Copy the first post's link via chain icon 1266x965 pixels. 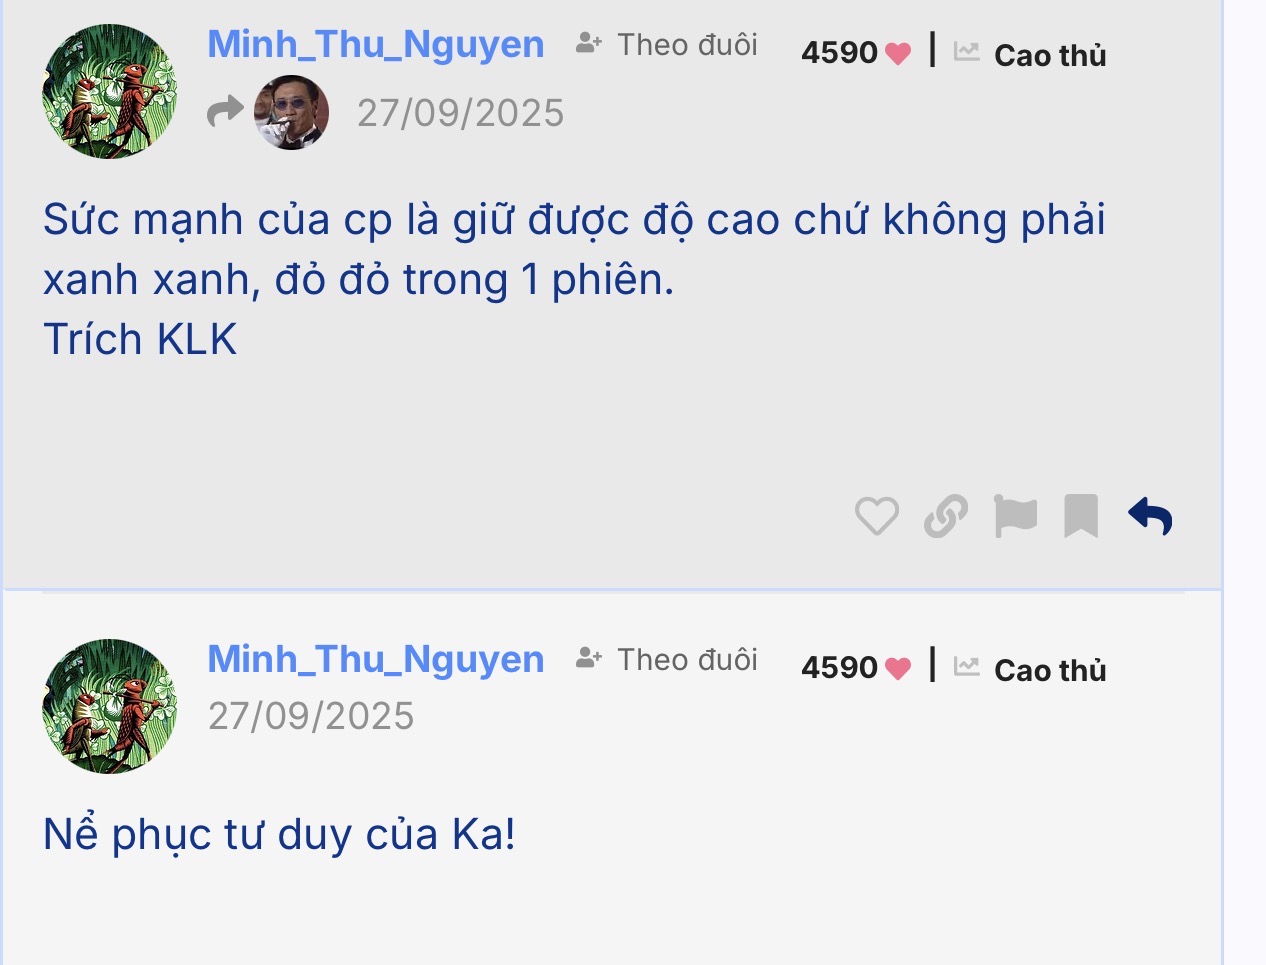pyautogui.click(x=946, y=516)
